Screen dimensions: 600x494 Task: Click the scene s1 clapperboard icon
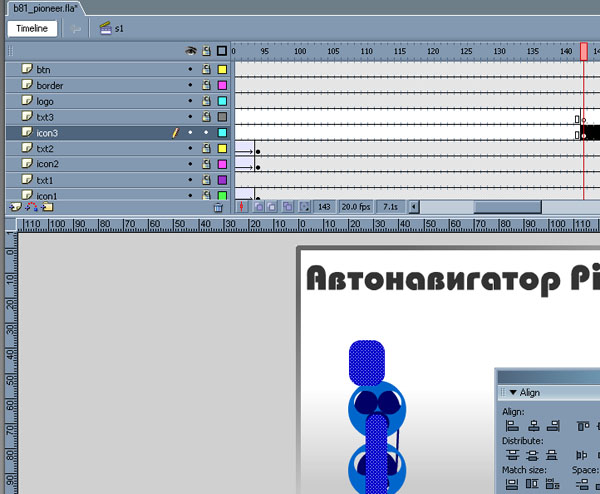coord(105,28)
